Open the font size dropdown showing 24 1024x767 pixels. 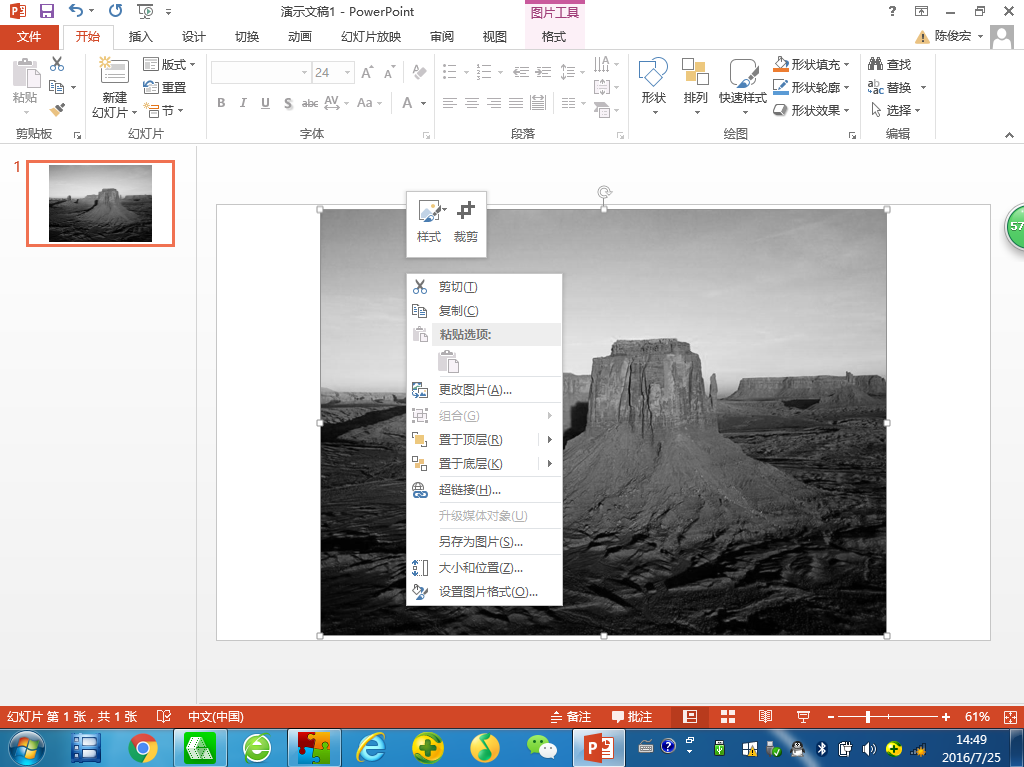click(347, 73)
